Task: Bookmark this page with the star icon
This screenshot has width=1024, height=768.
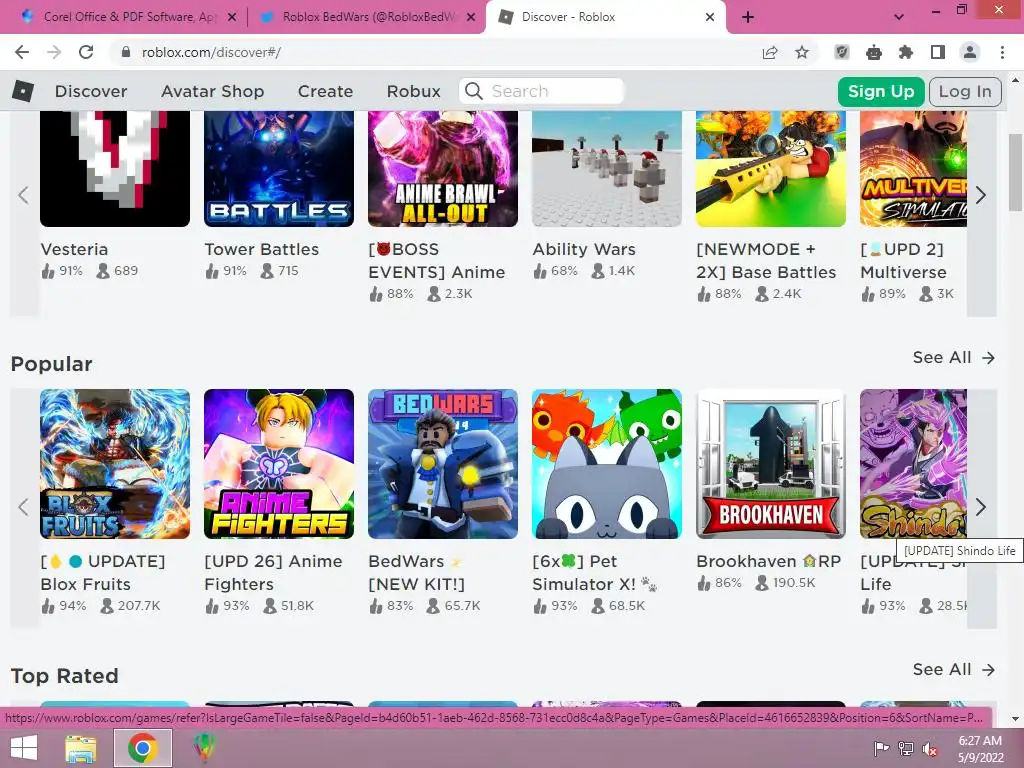Action: click(x=802, y=52)
